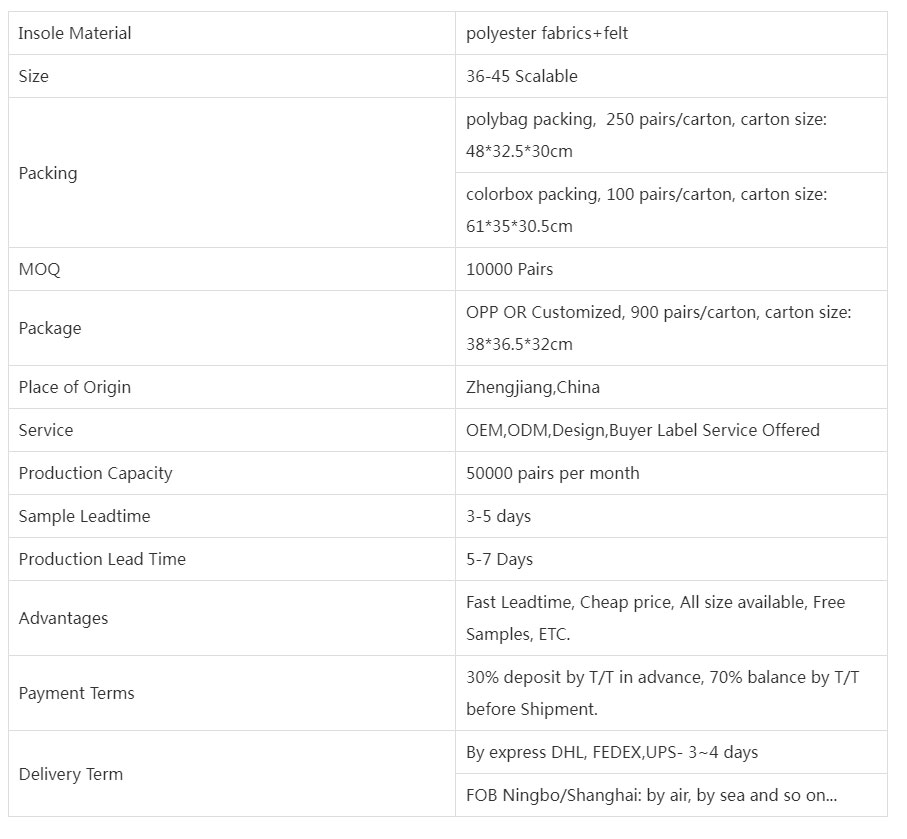Click the 10000 Pairs value

point(509,269)
